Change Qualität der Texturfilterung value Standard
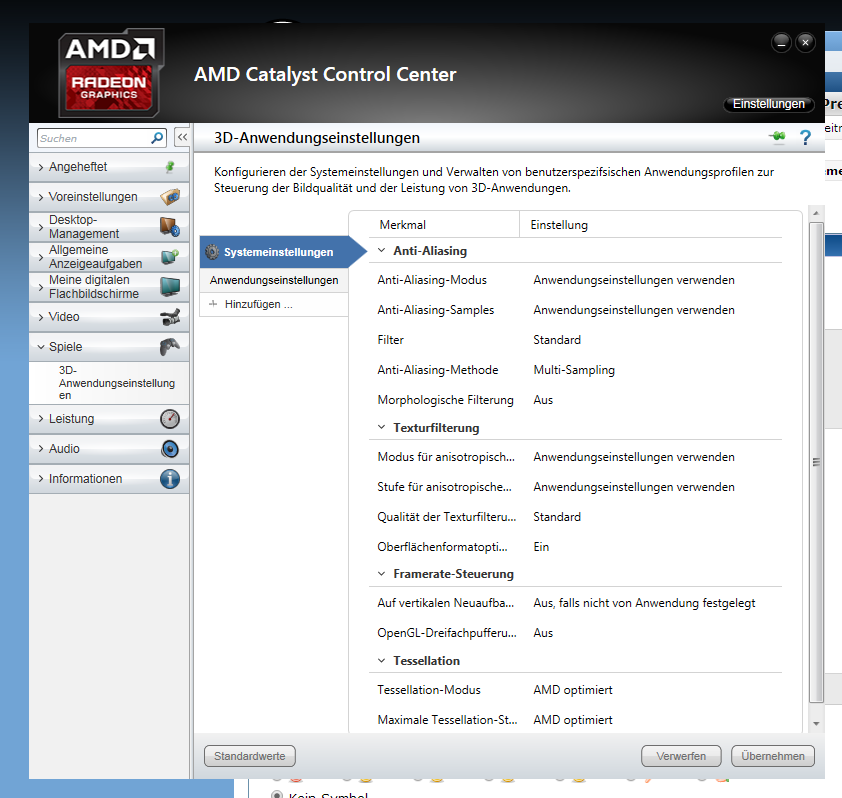This screenshot has width=842, height=798. pyautogui.click(x=557, y=517)
